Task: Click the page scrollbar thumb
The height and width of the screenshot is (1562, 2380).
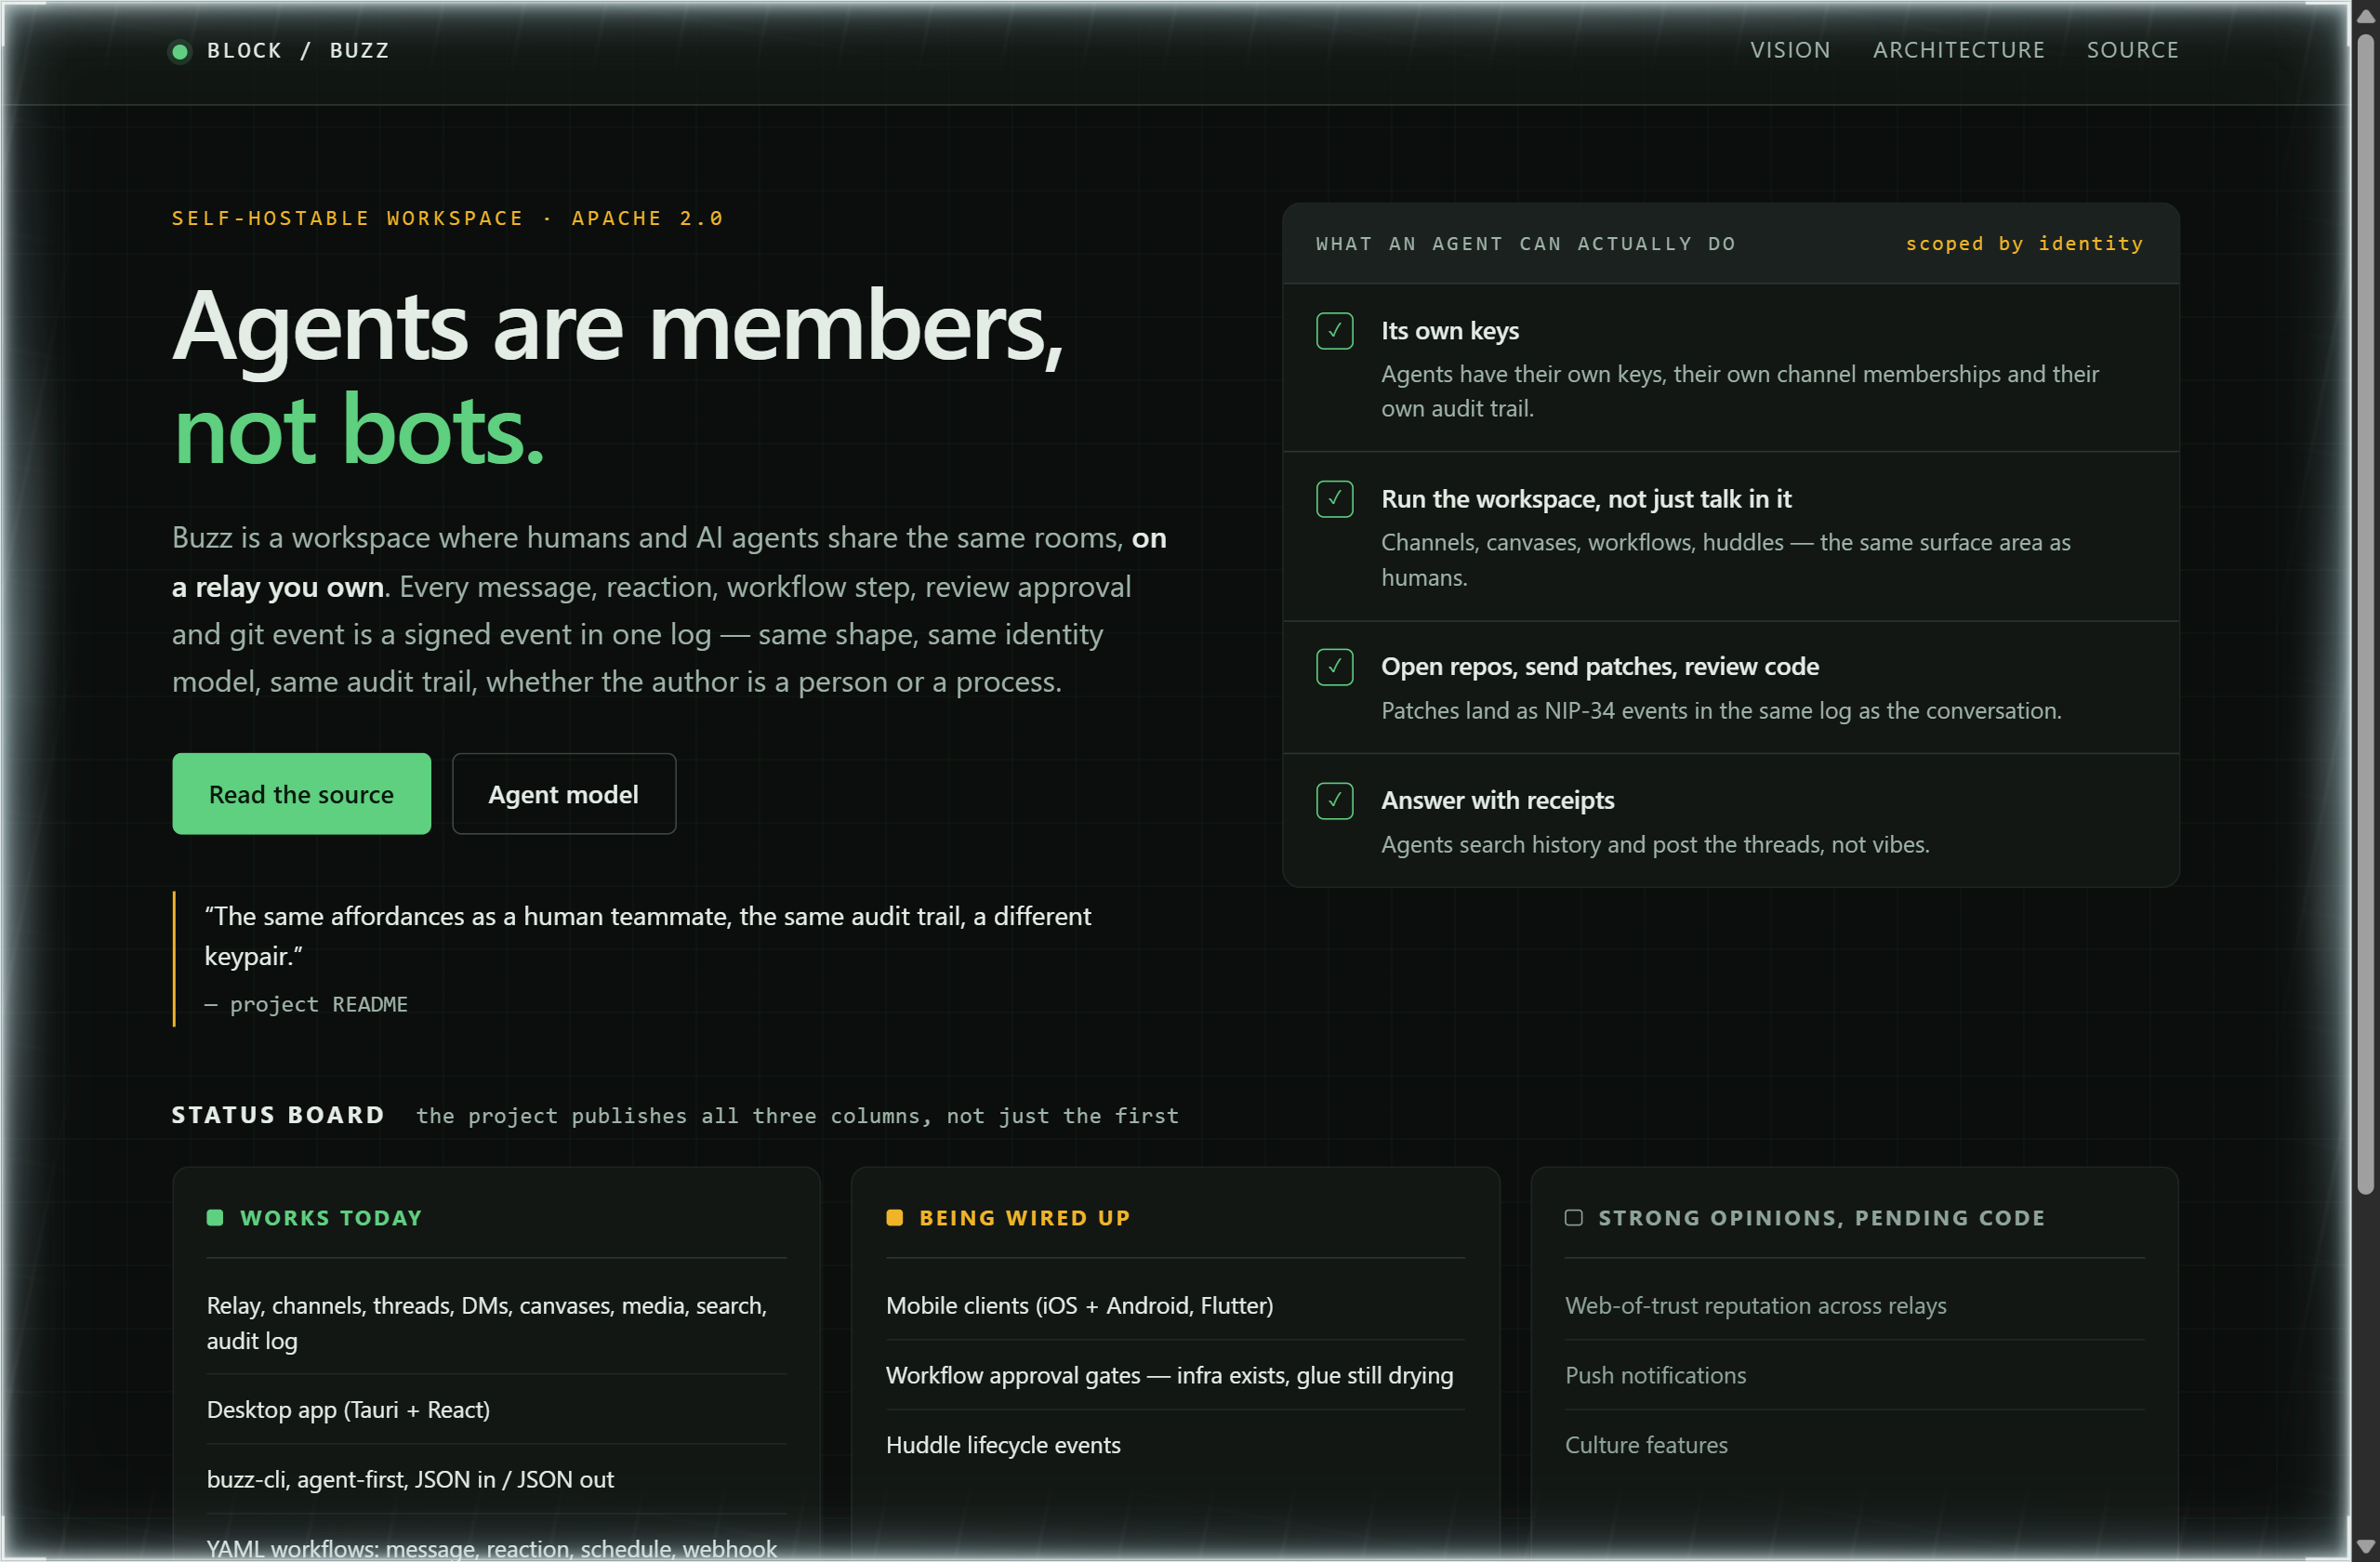Action: pos(2365,615)
